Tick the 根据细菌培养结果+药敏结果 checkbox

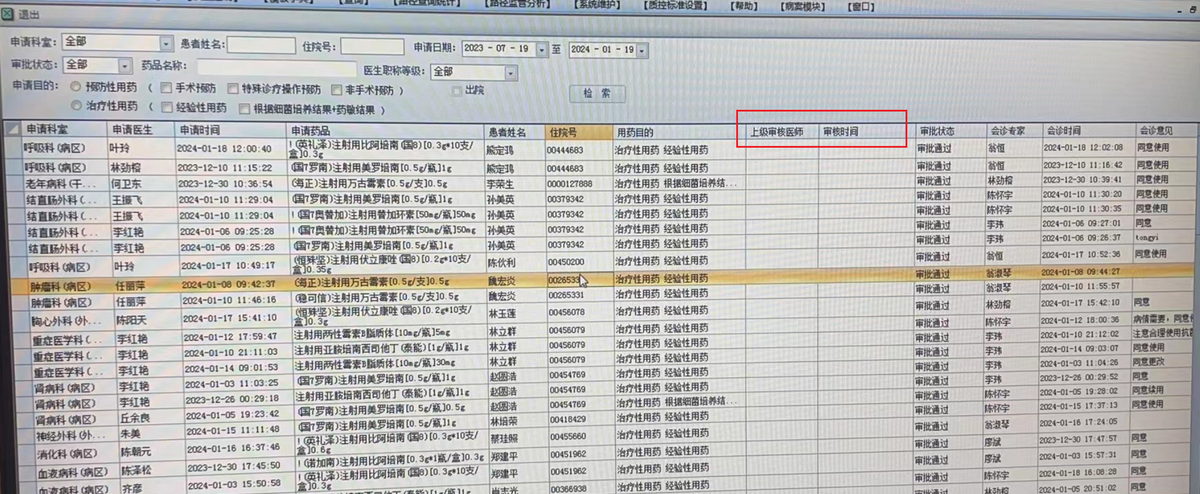pos(243,107)
